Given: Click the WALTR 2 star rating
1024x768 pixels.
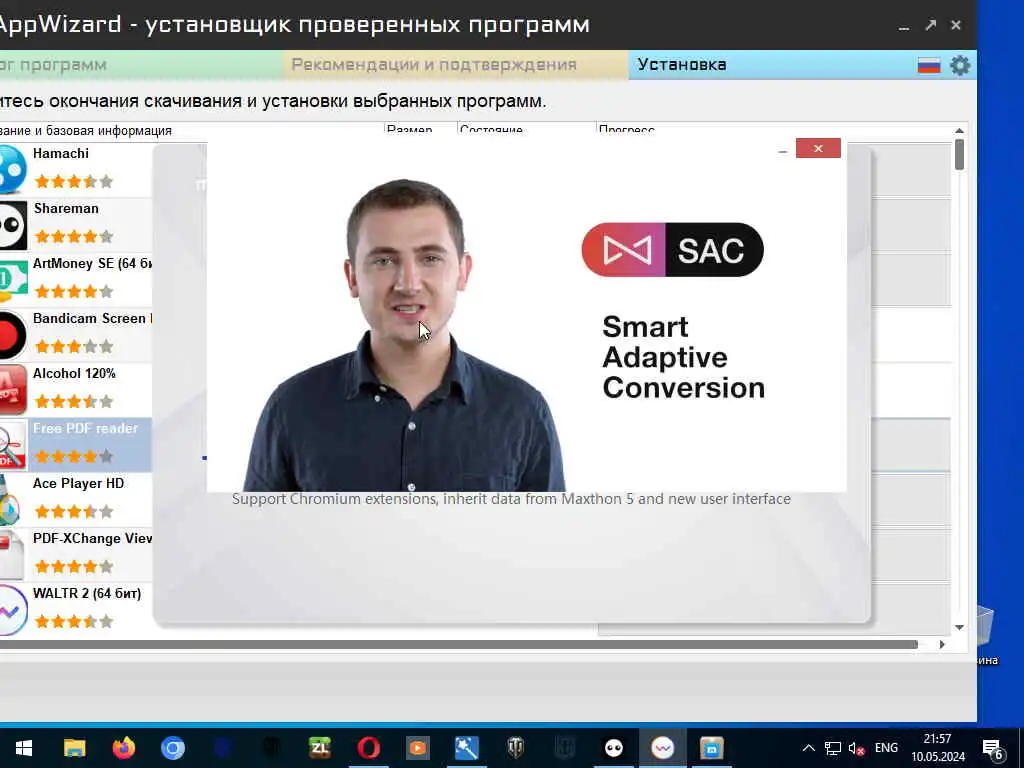Looking at the screenshot, I should click(x=74, y=621).
